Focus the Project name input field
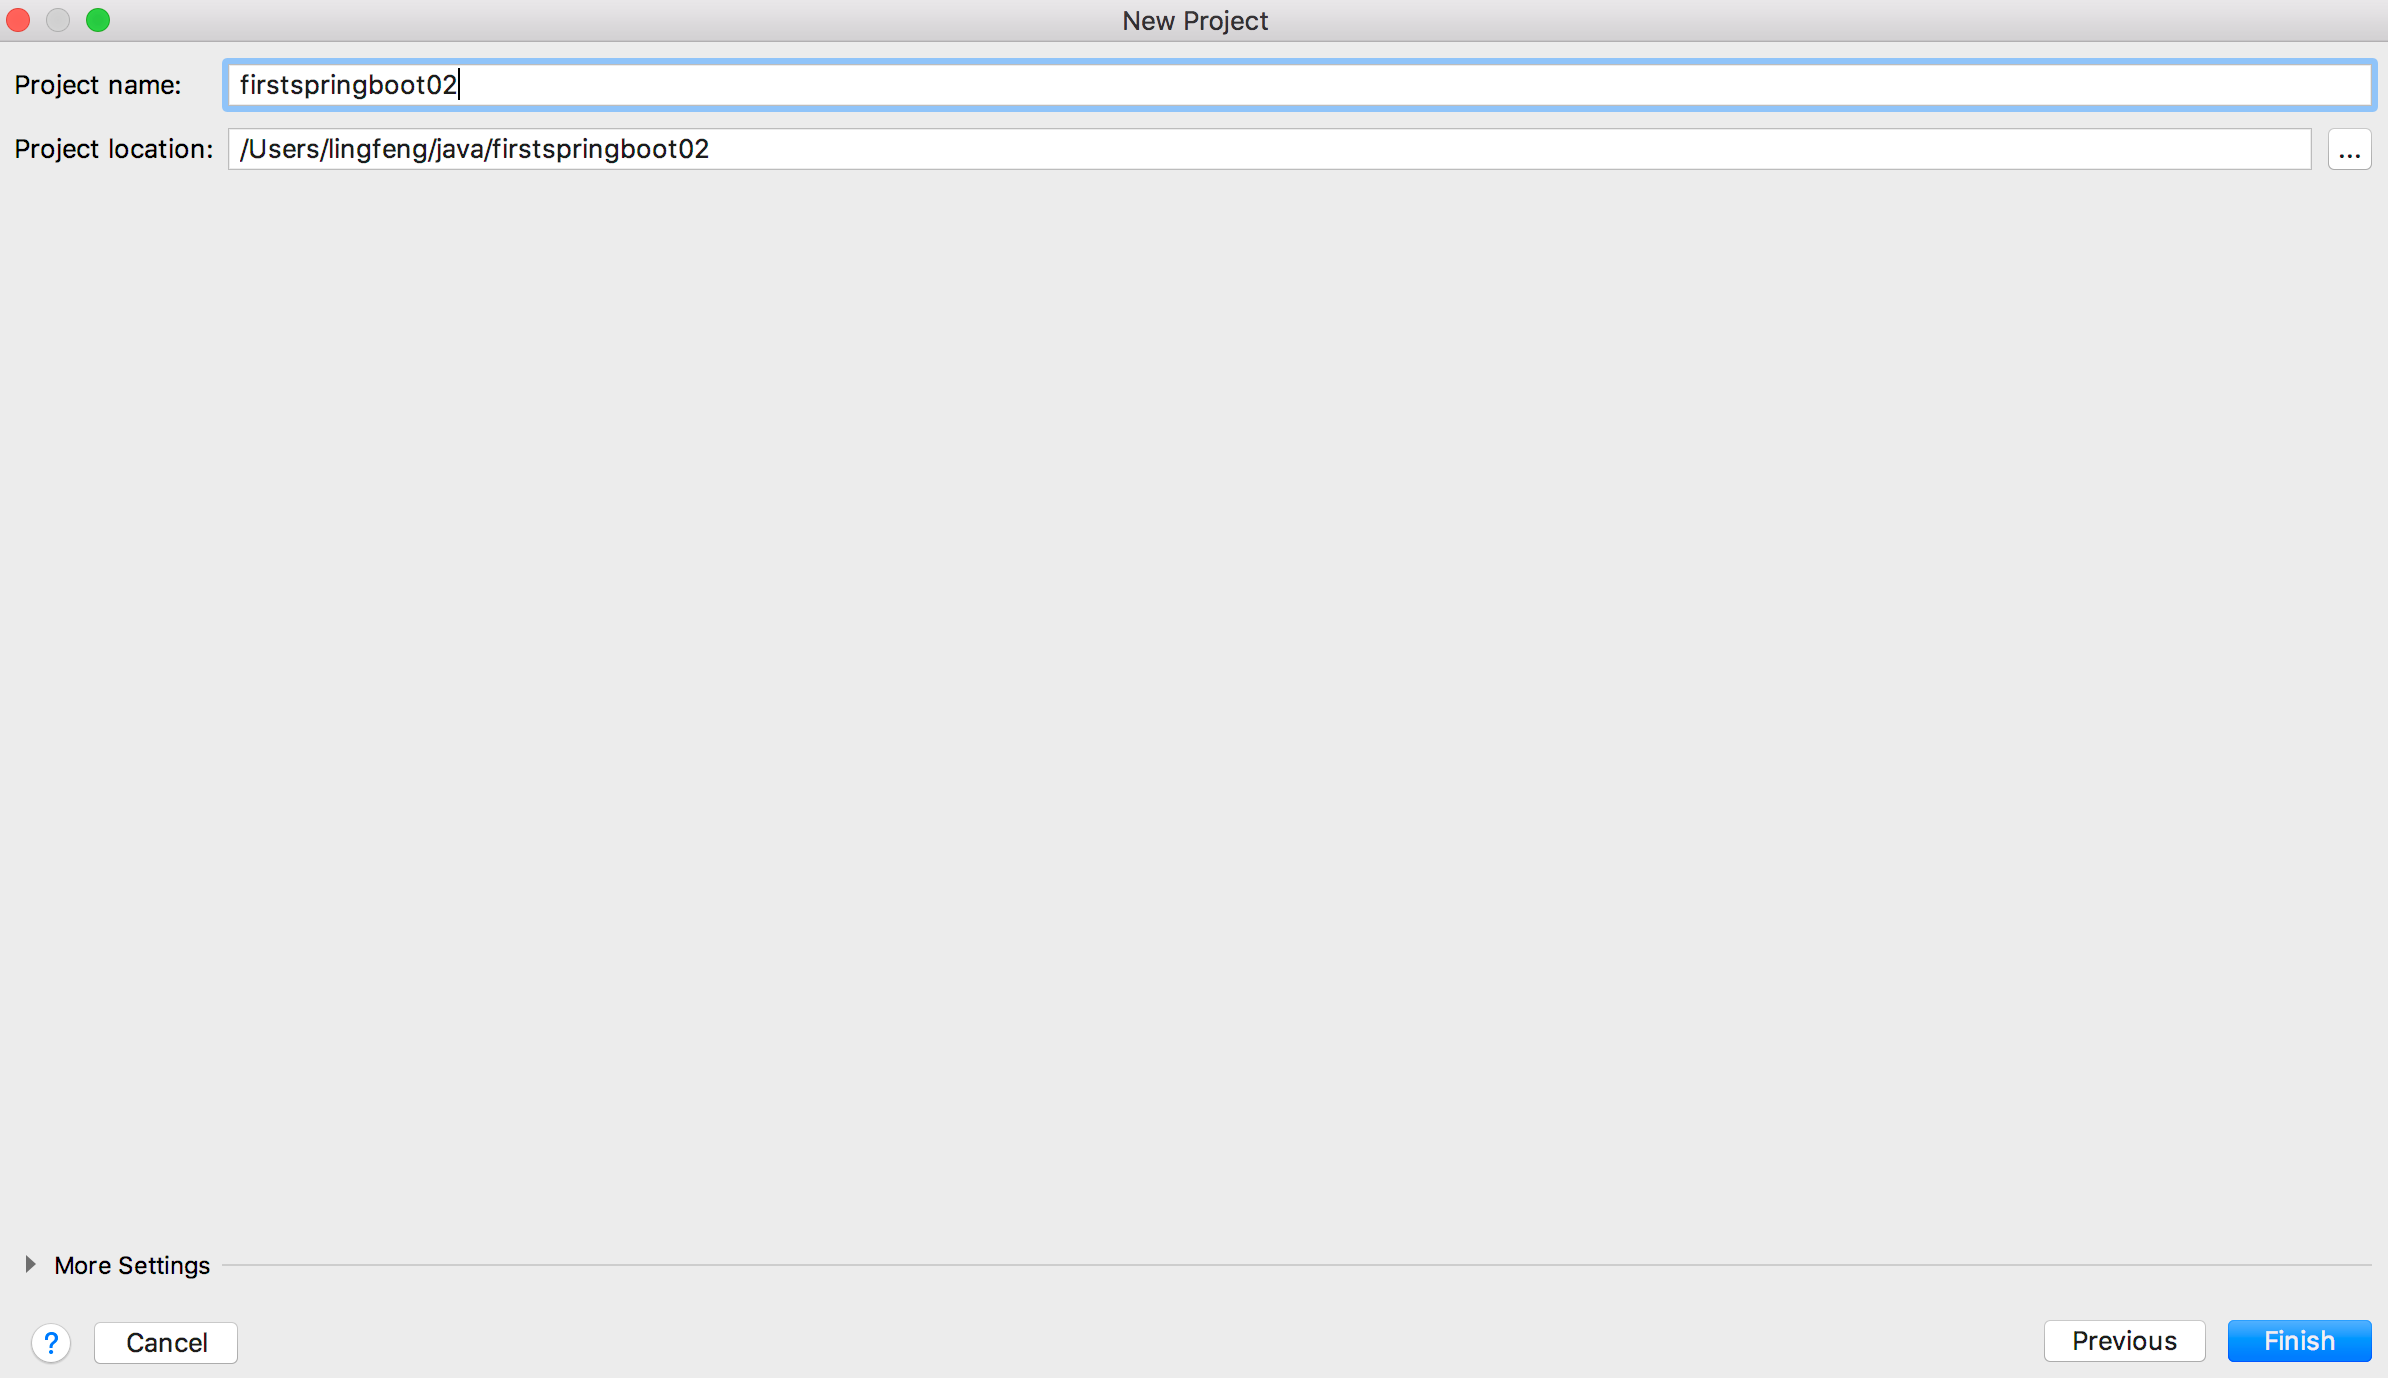Screen dimensions: 2388x1378 pos(1300,85)
